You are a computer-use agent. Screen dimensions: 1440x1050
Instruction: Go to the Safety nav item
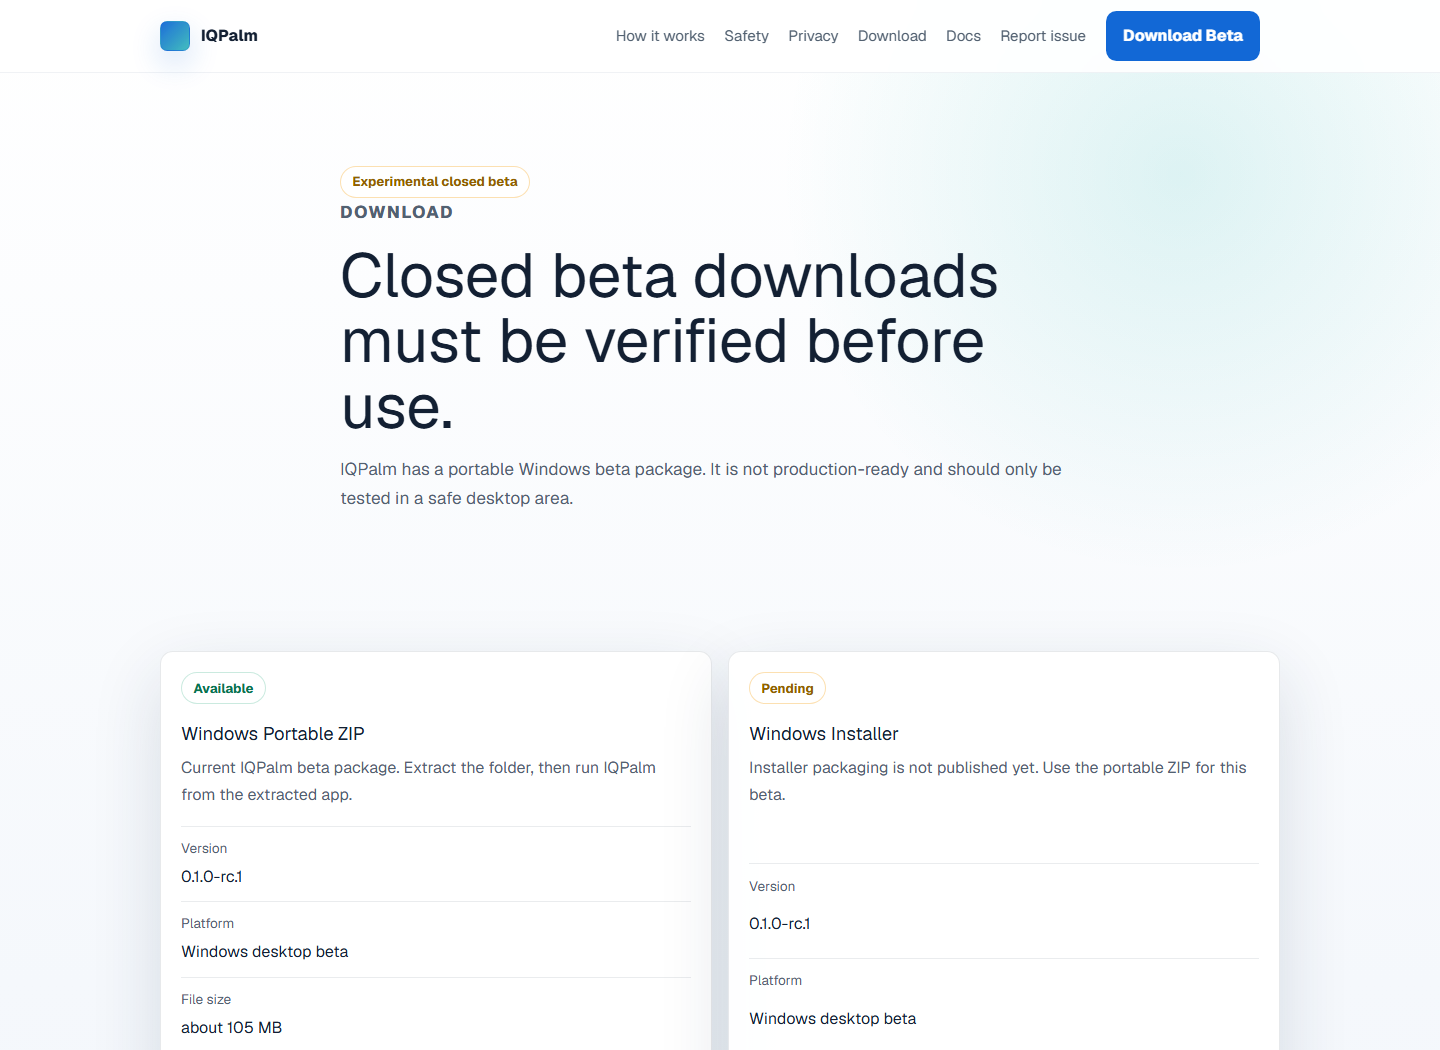(746, 36)
